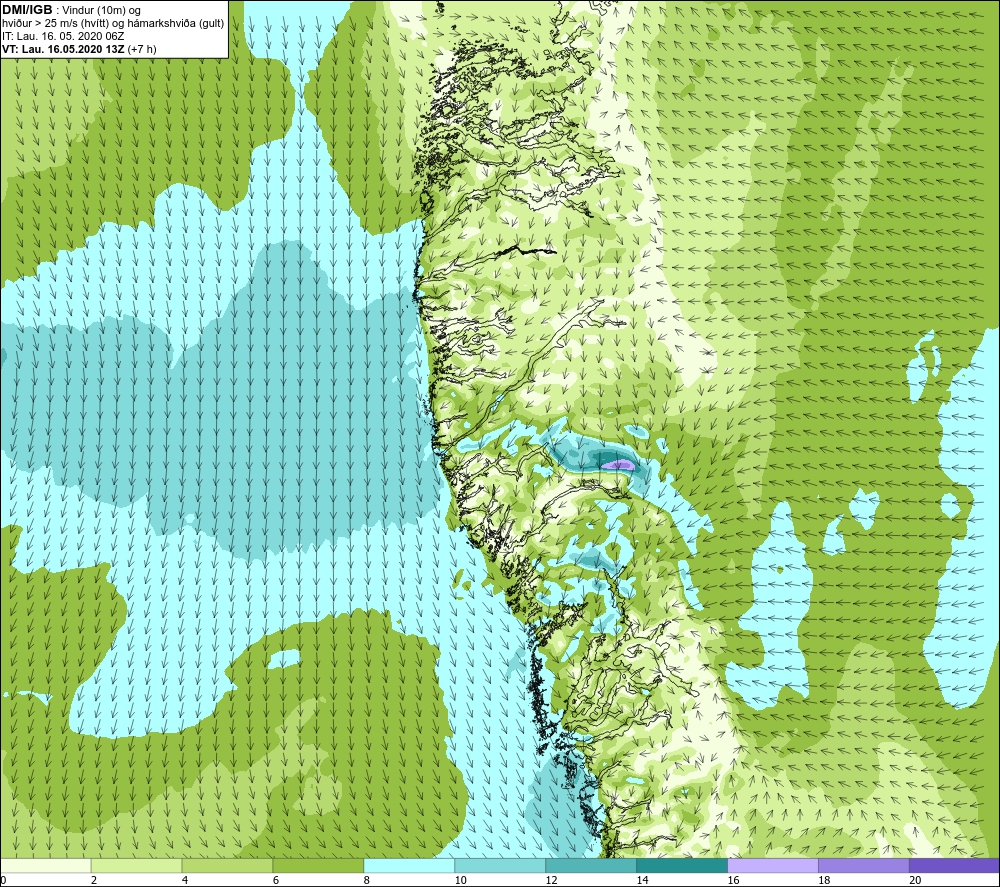Click the 'IT: Lau. 16. 05. 2020 06Z' line
The image size is (1000, 887).
63,36
